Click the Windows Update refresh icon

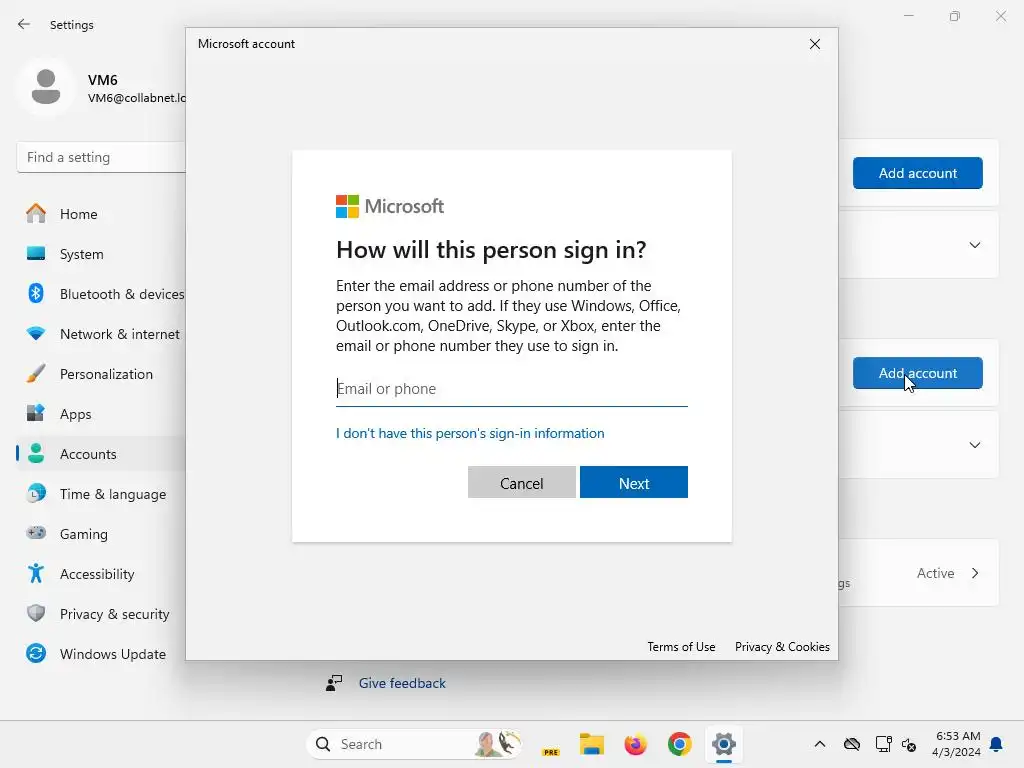(x=36, y=653)
